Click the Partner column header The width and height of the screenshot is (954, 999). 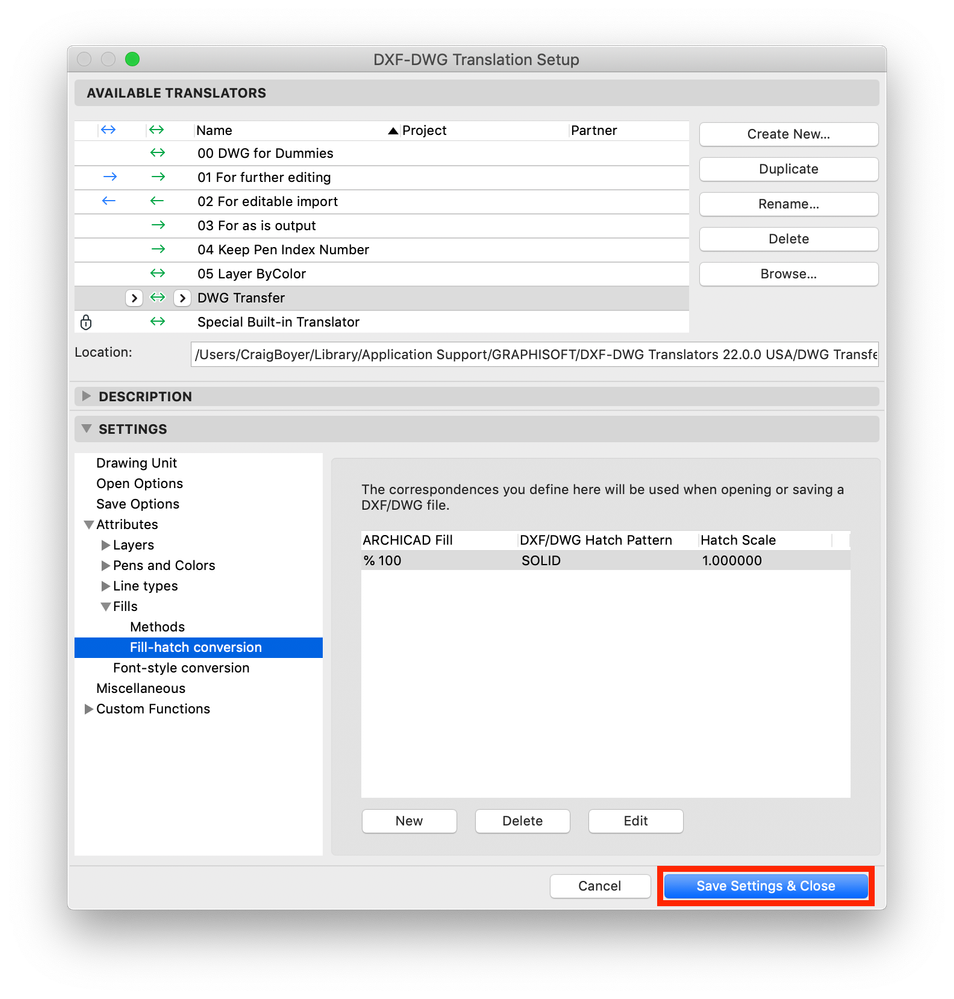(x=629, y=131)
